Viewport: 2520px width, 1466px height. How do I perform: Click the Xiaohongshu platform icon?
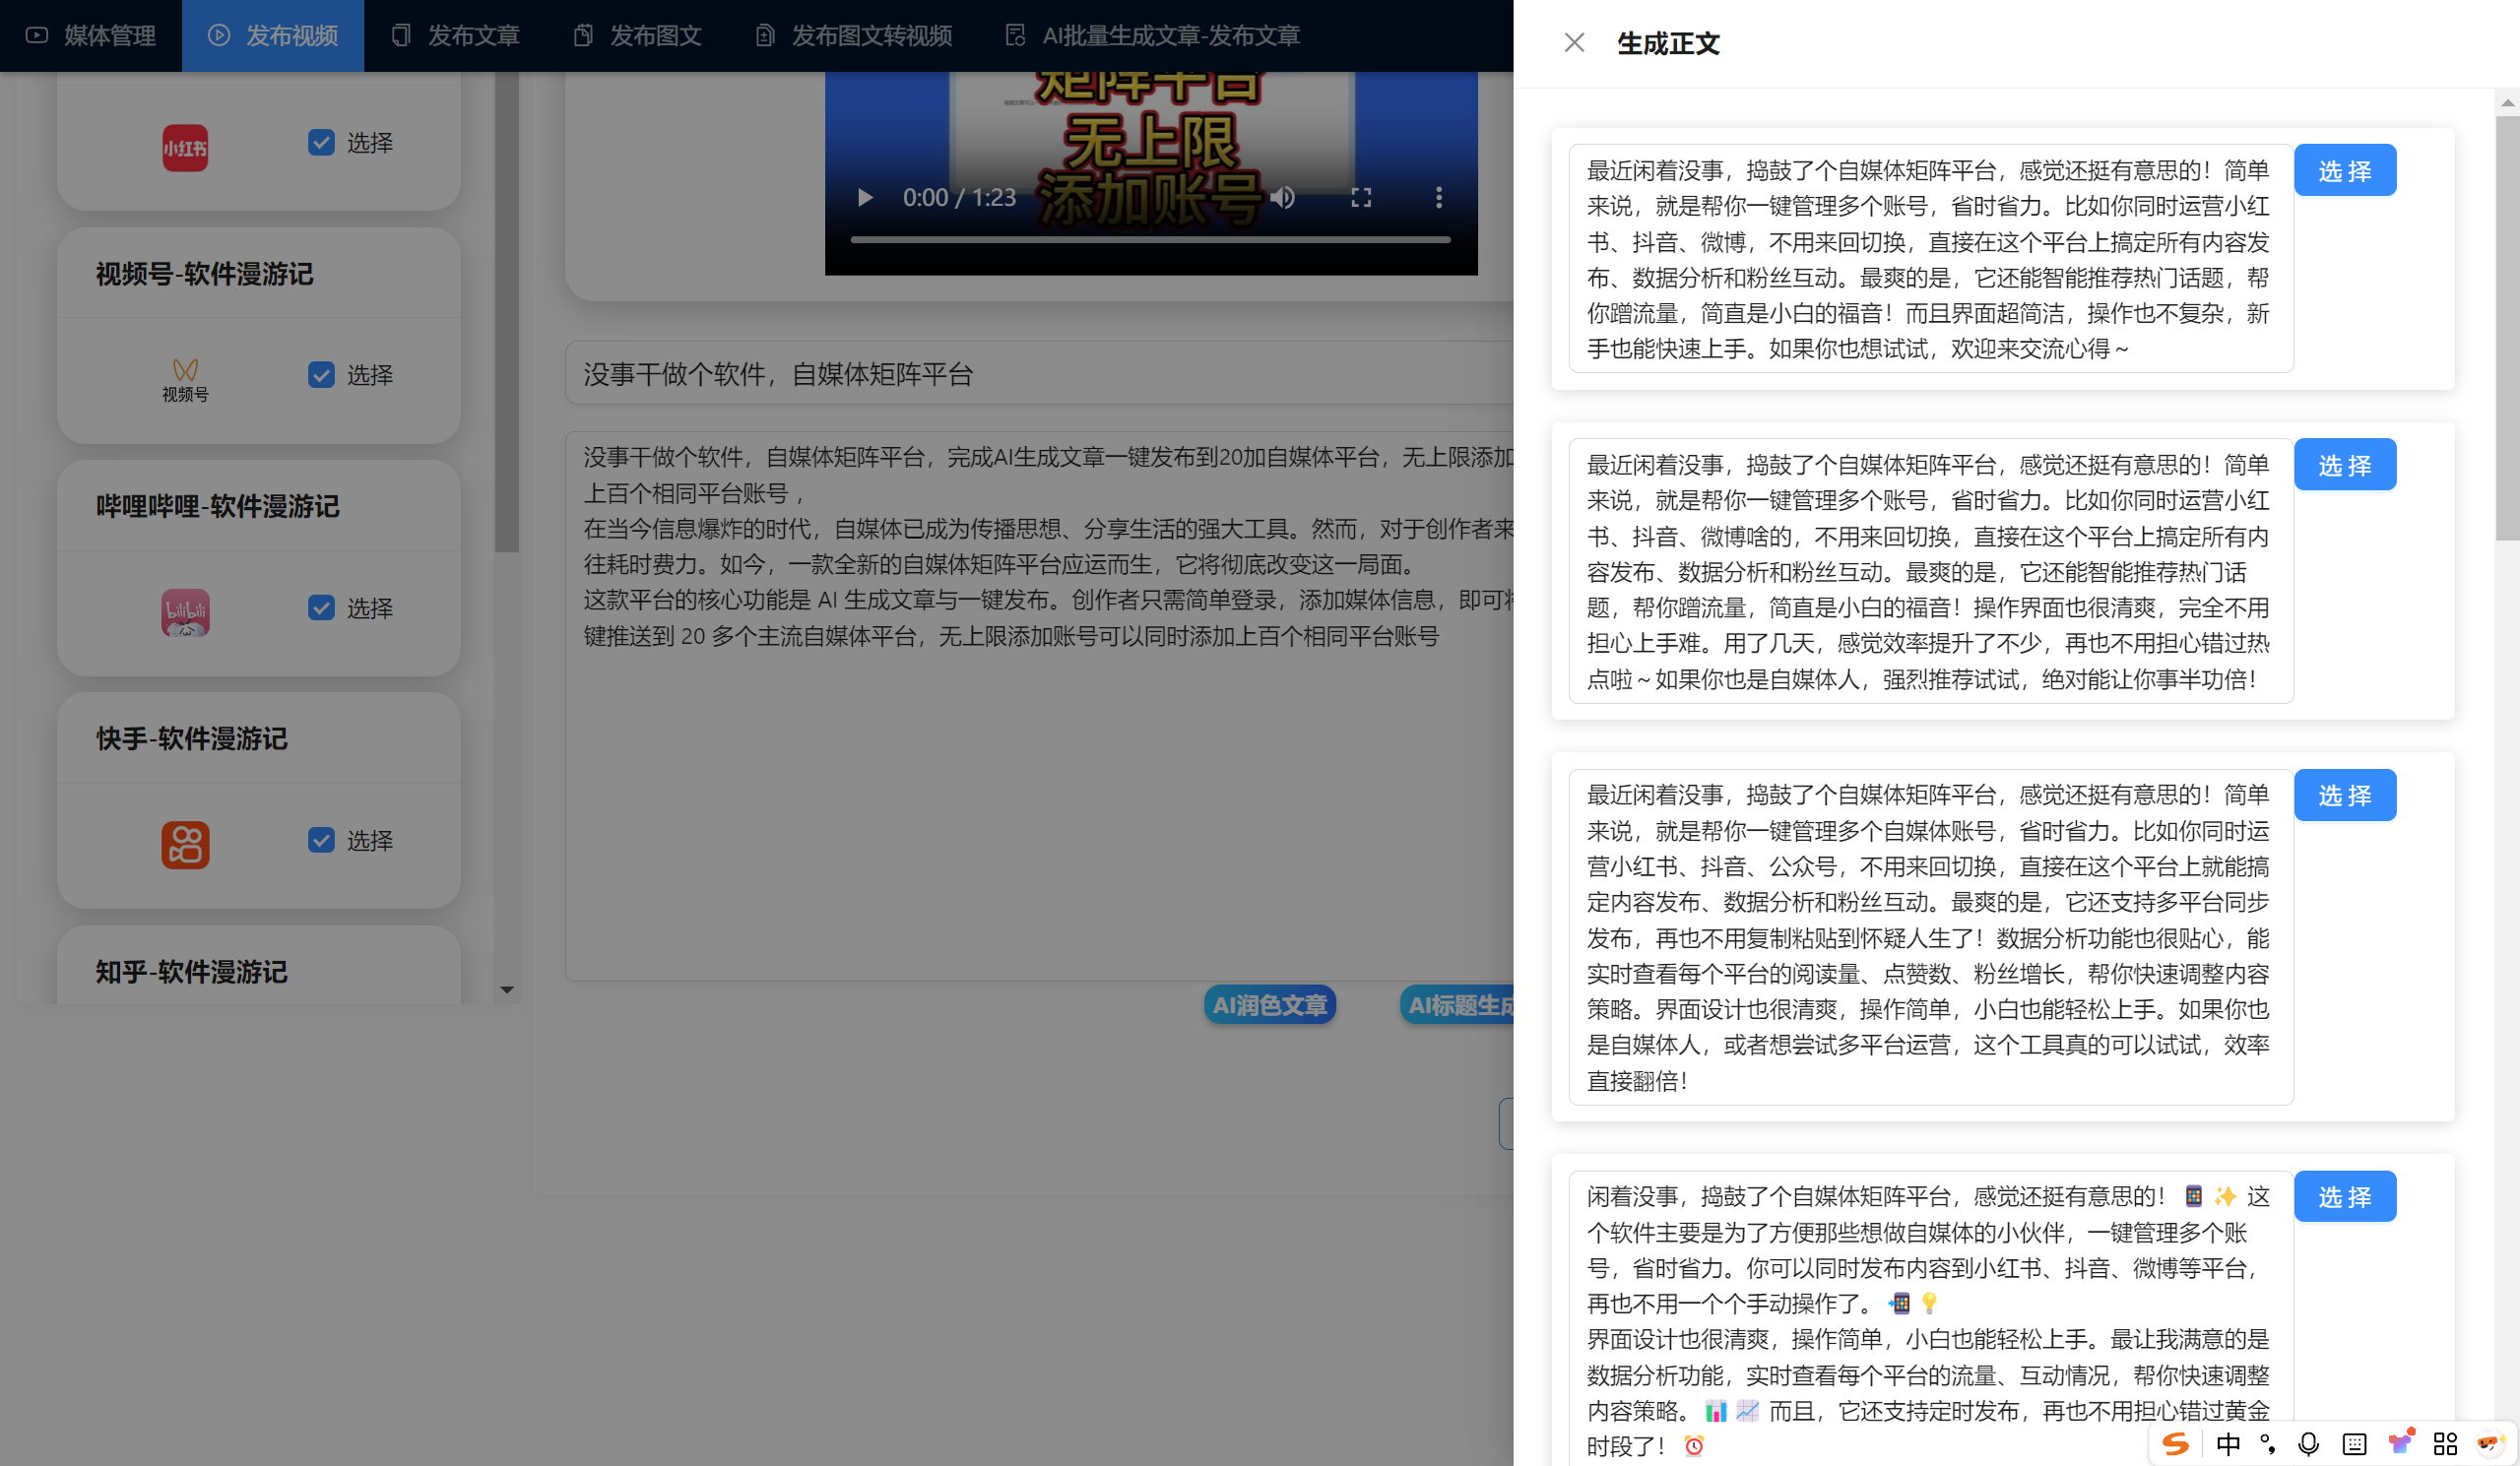point(185,148)
